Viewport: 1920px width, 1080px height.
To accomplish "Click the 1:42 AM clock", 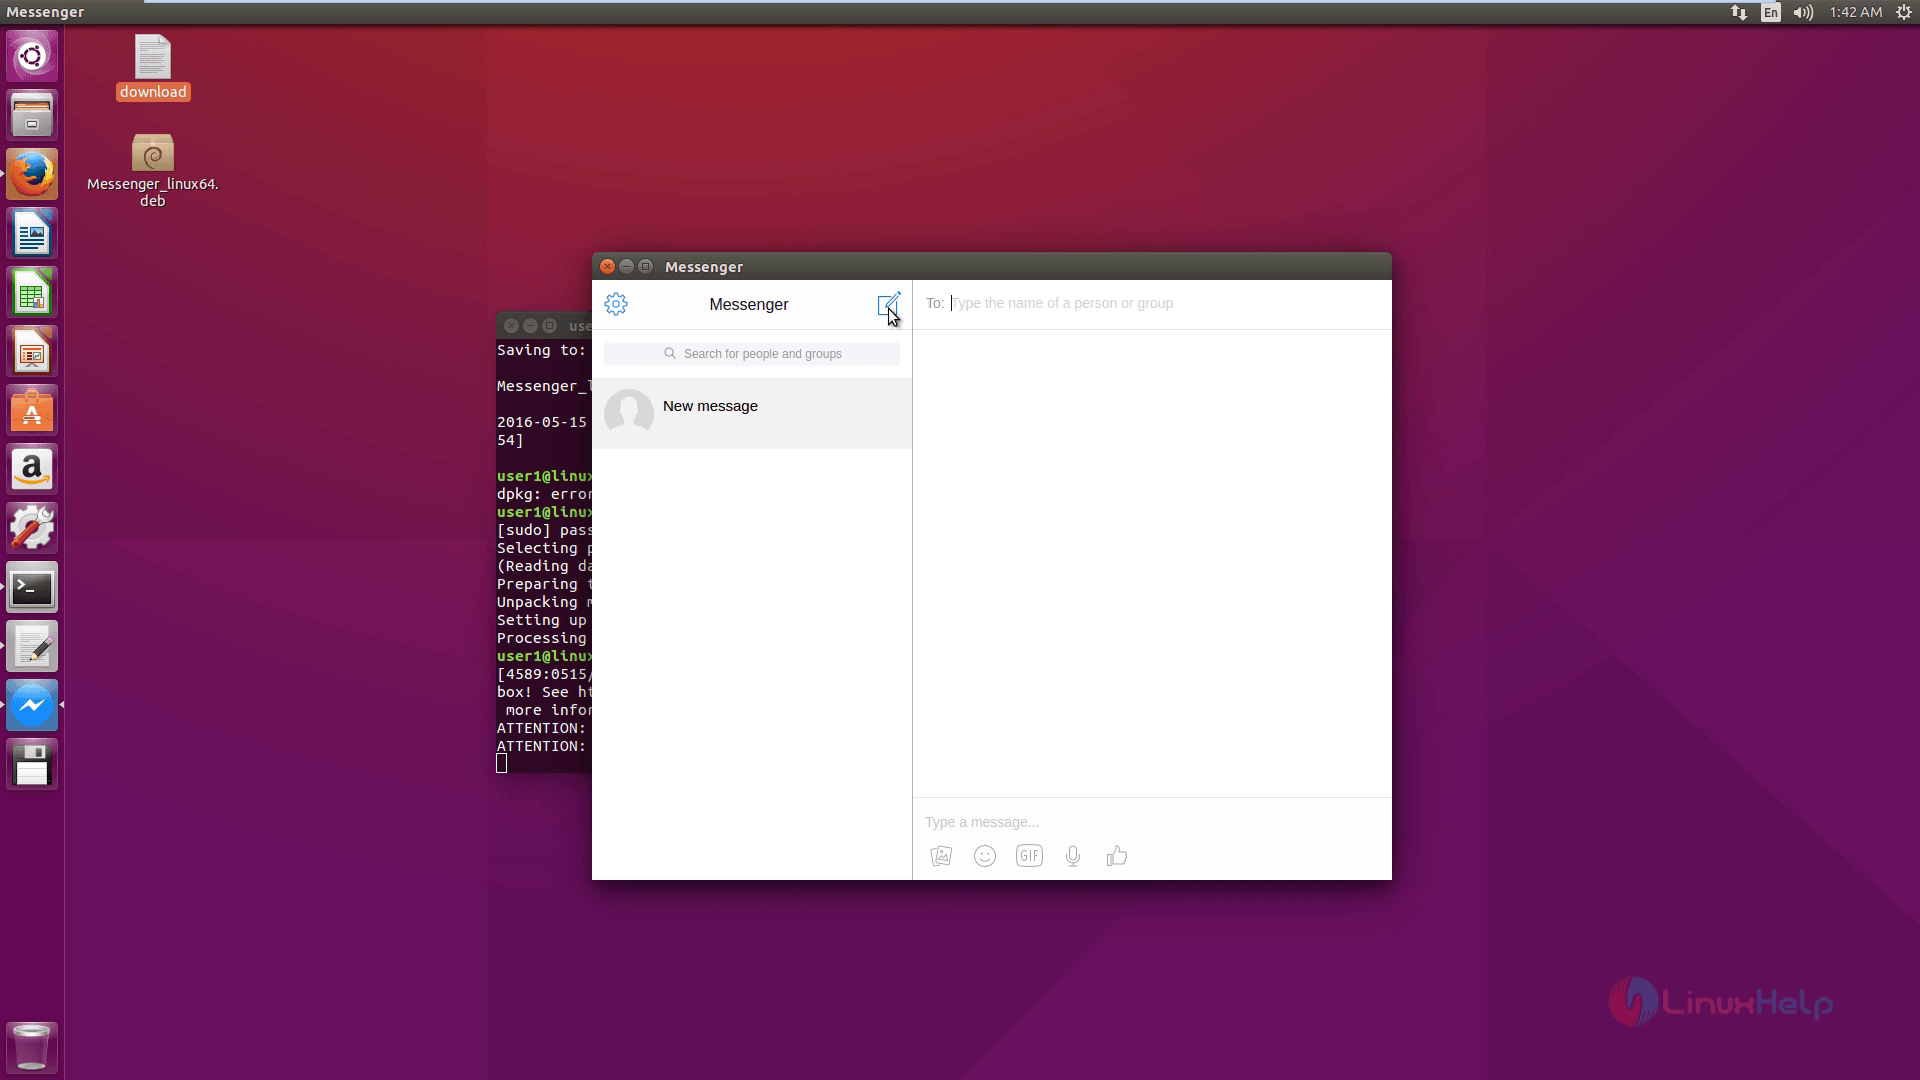I will coord(1856,12).
